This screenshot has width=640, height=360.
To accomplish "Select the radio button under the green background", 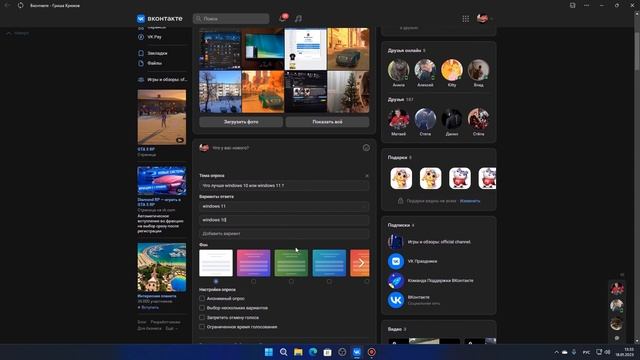I will pyautogui.click(x=291, y=281).
